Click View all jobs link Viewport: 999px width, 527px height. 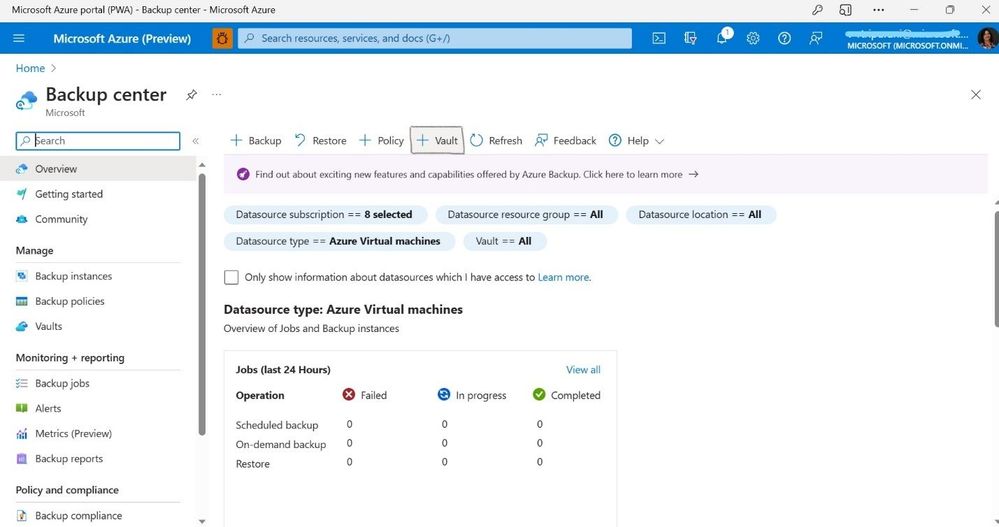pos(583,370)
